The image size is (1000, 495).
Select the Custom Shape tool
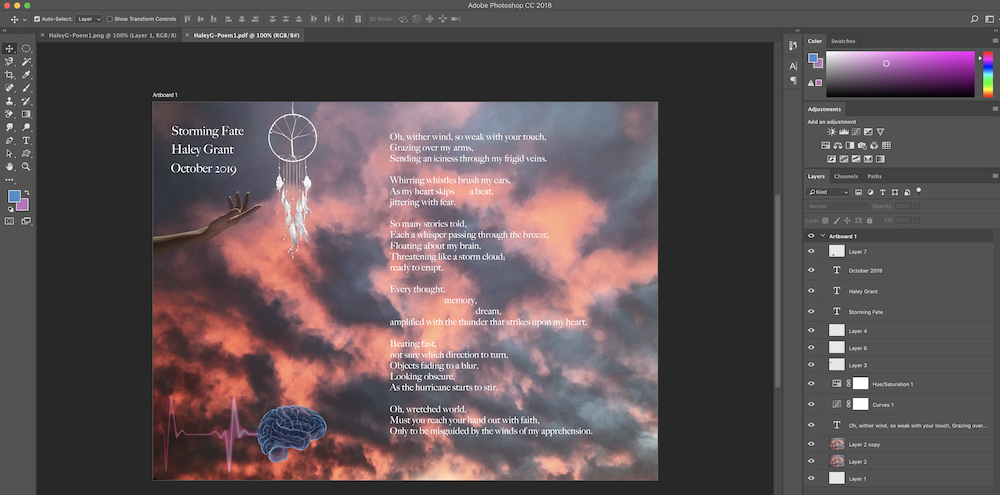tap(26, 153)
